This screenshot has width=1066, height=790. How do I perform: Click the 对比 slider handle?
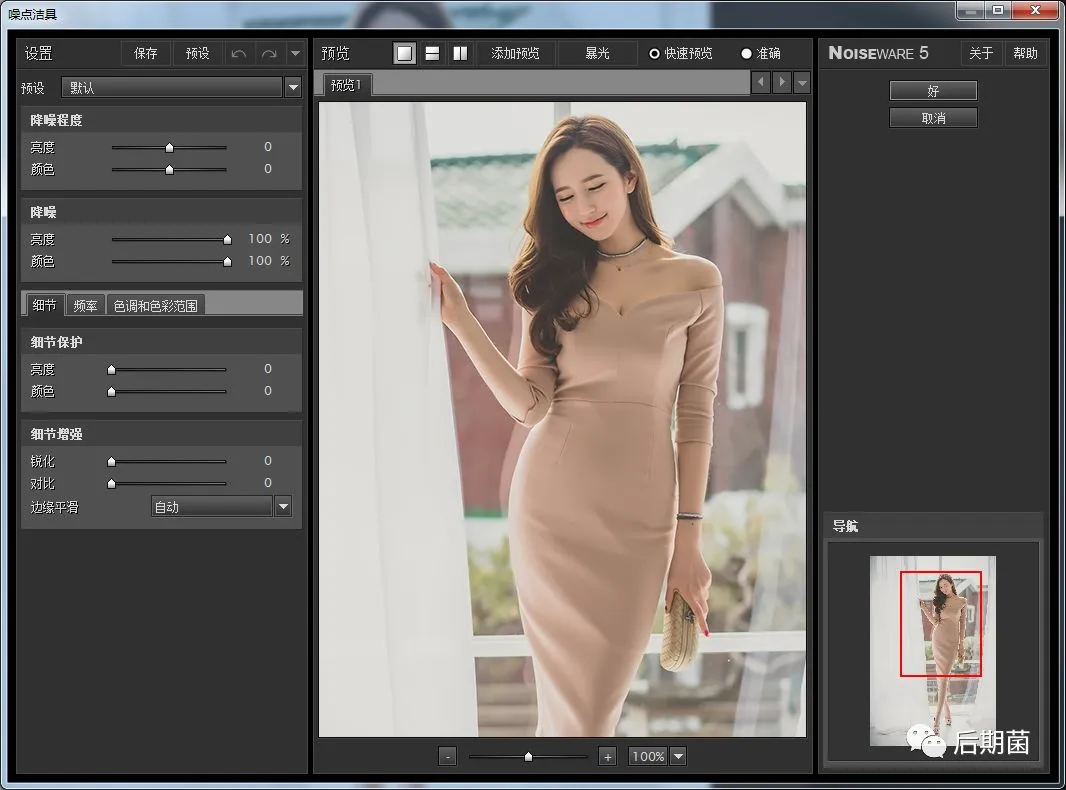point(111,483)
